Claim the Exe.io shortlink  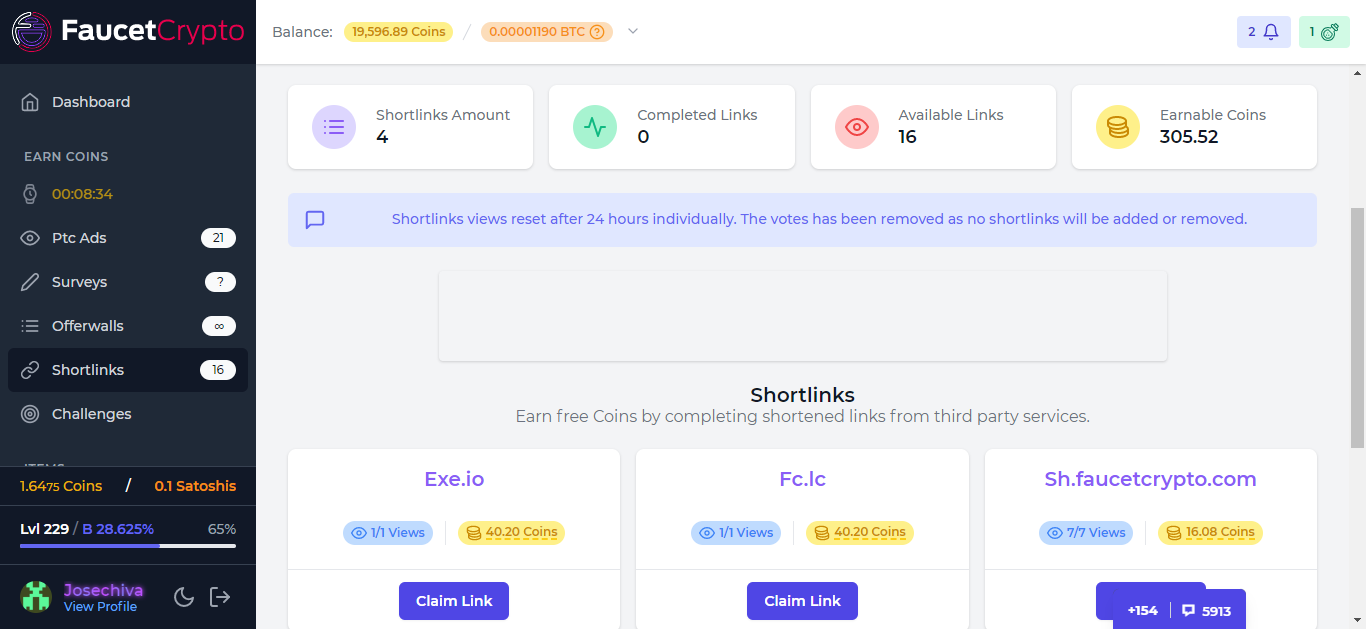tap(454, 601)
